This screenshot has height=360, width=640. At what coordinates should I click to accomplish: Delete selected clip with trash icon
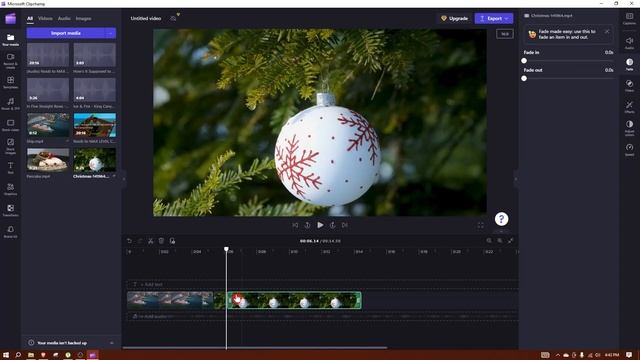(161, 241)
